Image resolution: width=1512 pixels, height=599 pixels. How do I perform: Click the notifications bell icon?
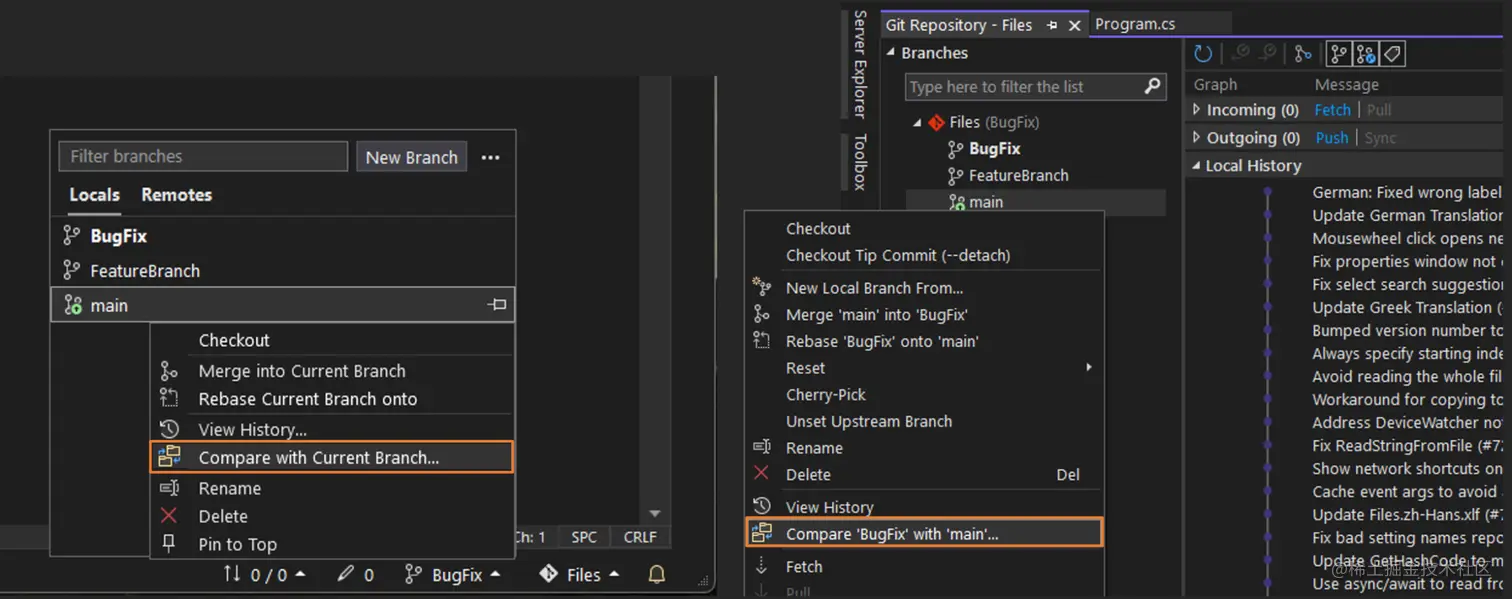[x=657, y=575]
